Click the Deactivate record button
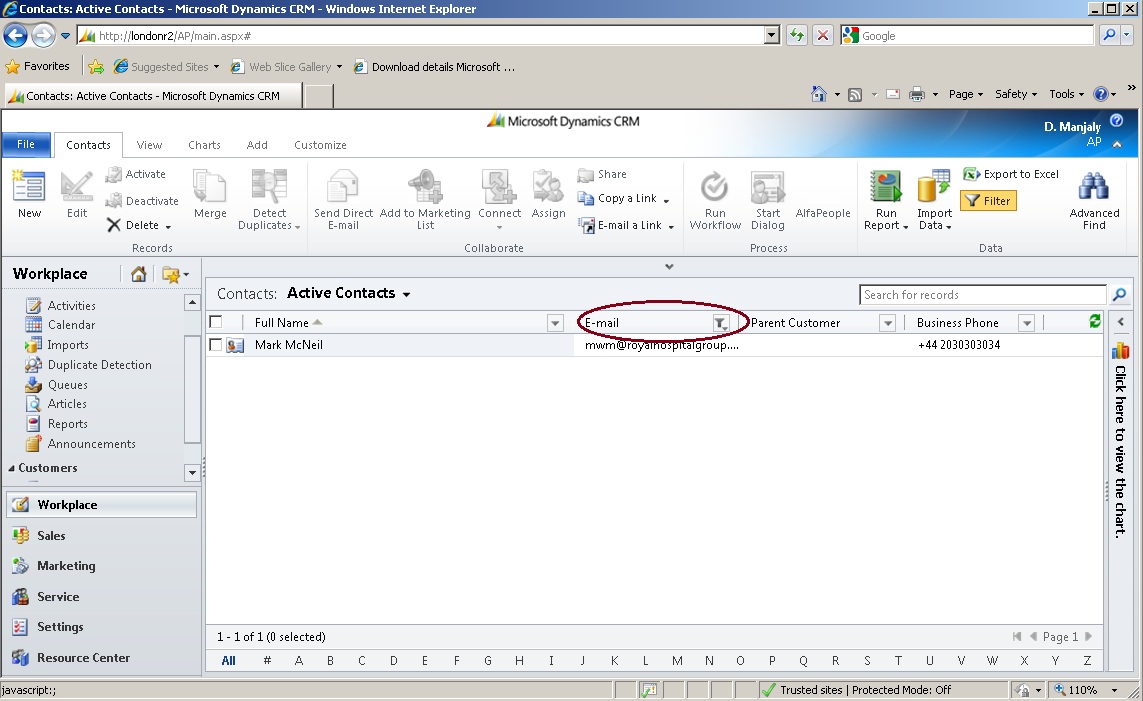 [142, 200]
